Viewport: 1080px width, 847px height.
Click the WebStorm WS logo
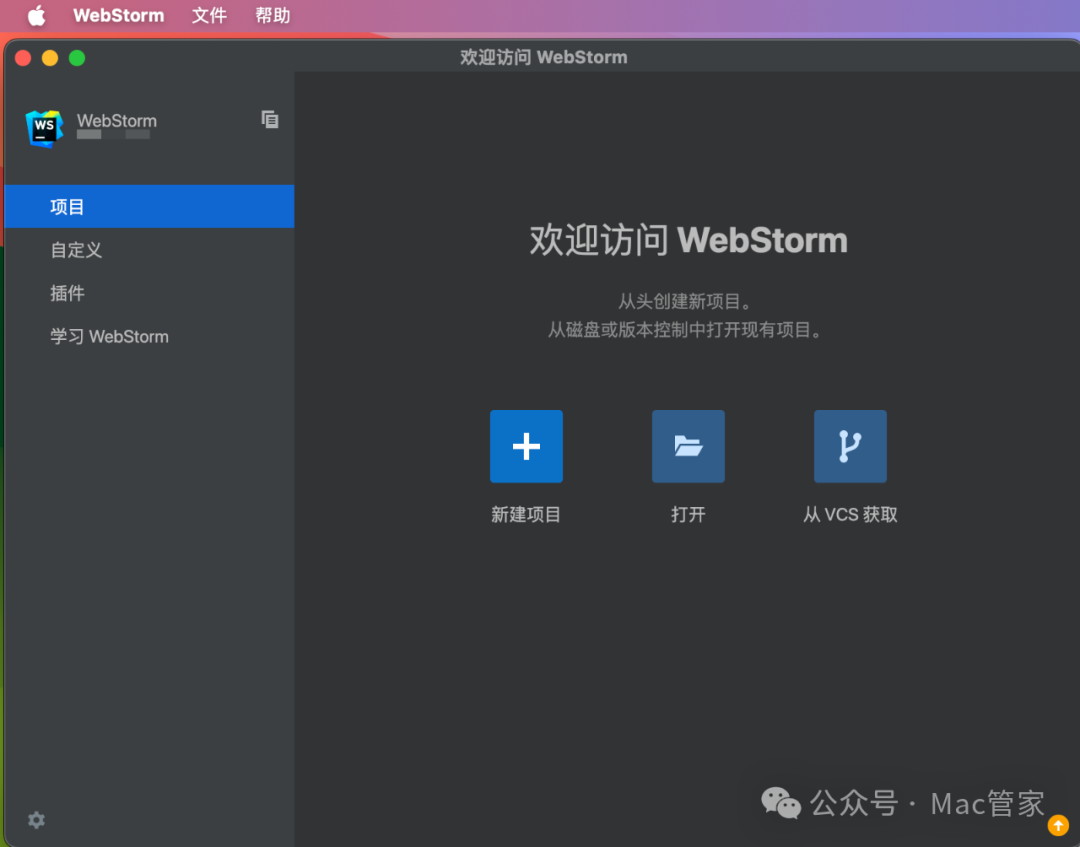click(x=44, y=128)
